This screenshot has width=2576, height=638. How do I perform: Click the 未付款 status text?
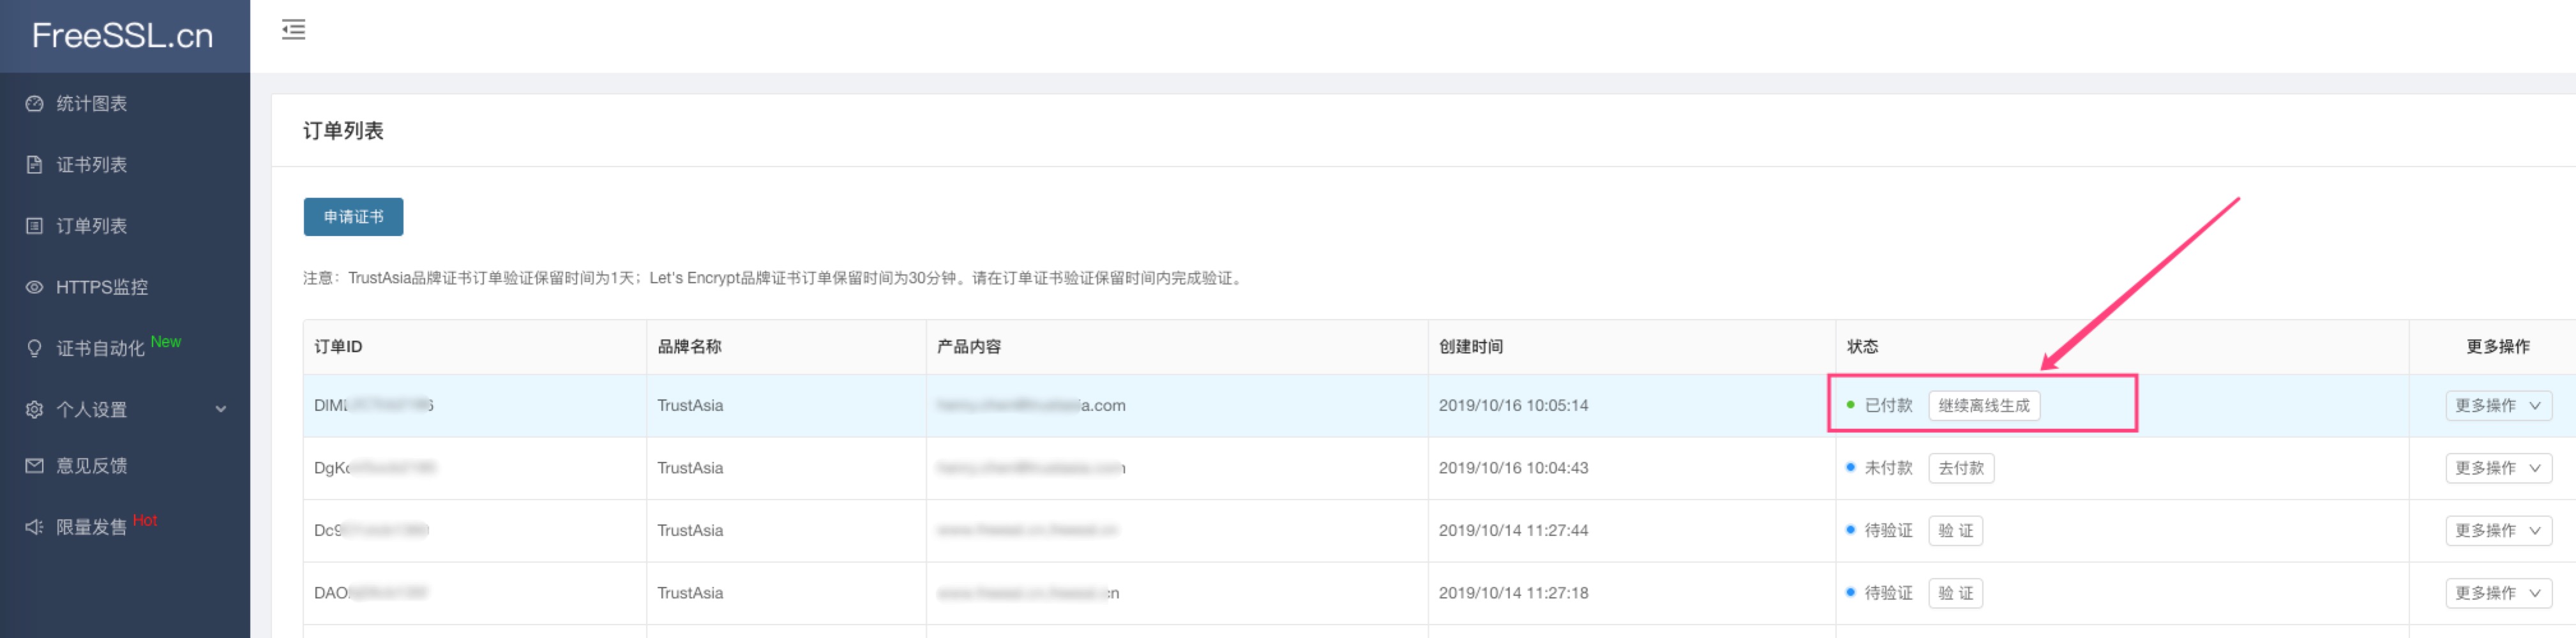(1888, 468)
